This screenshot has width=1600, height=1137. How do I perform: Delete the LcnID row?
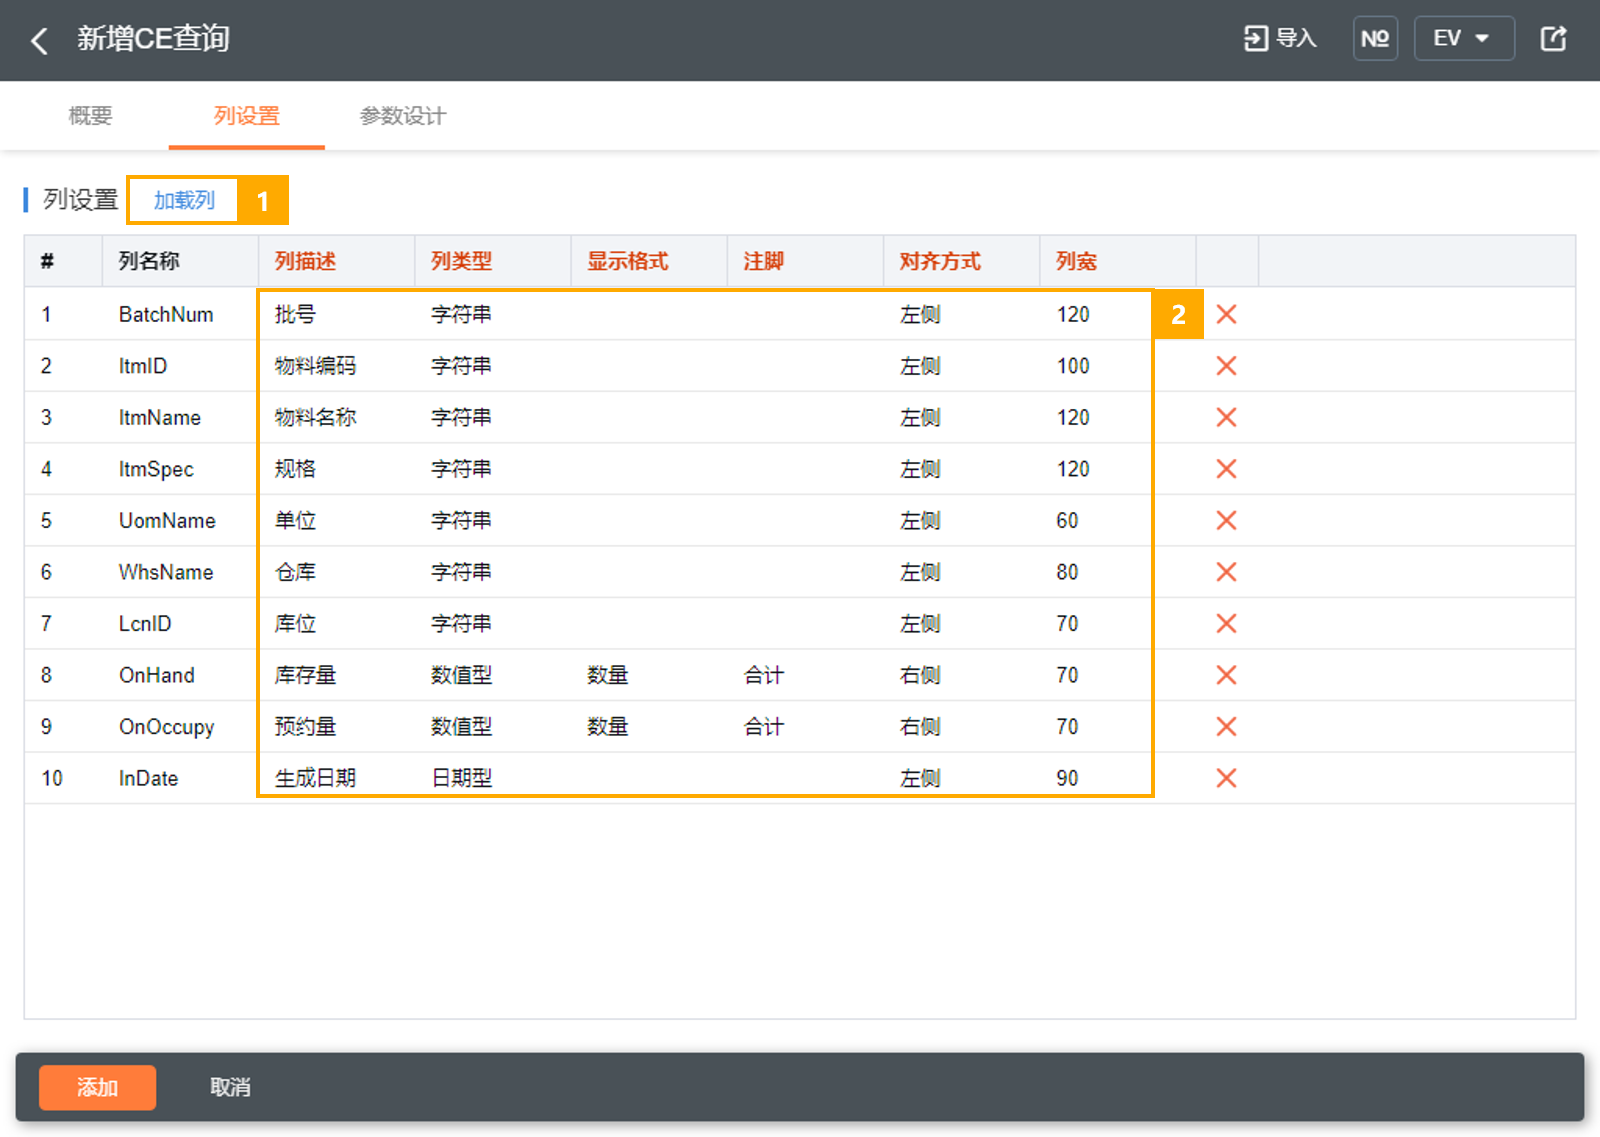click(1226, 624)
